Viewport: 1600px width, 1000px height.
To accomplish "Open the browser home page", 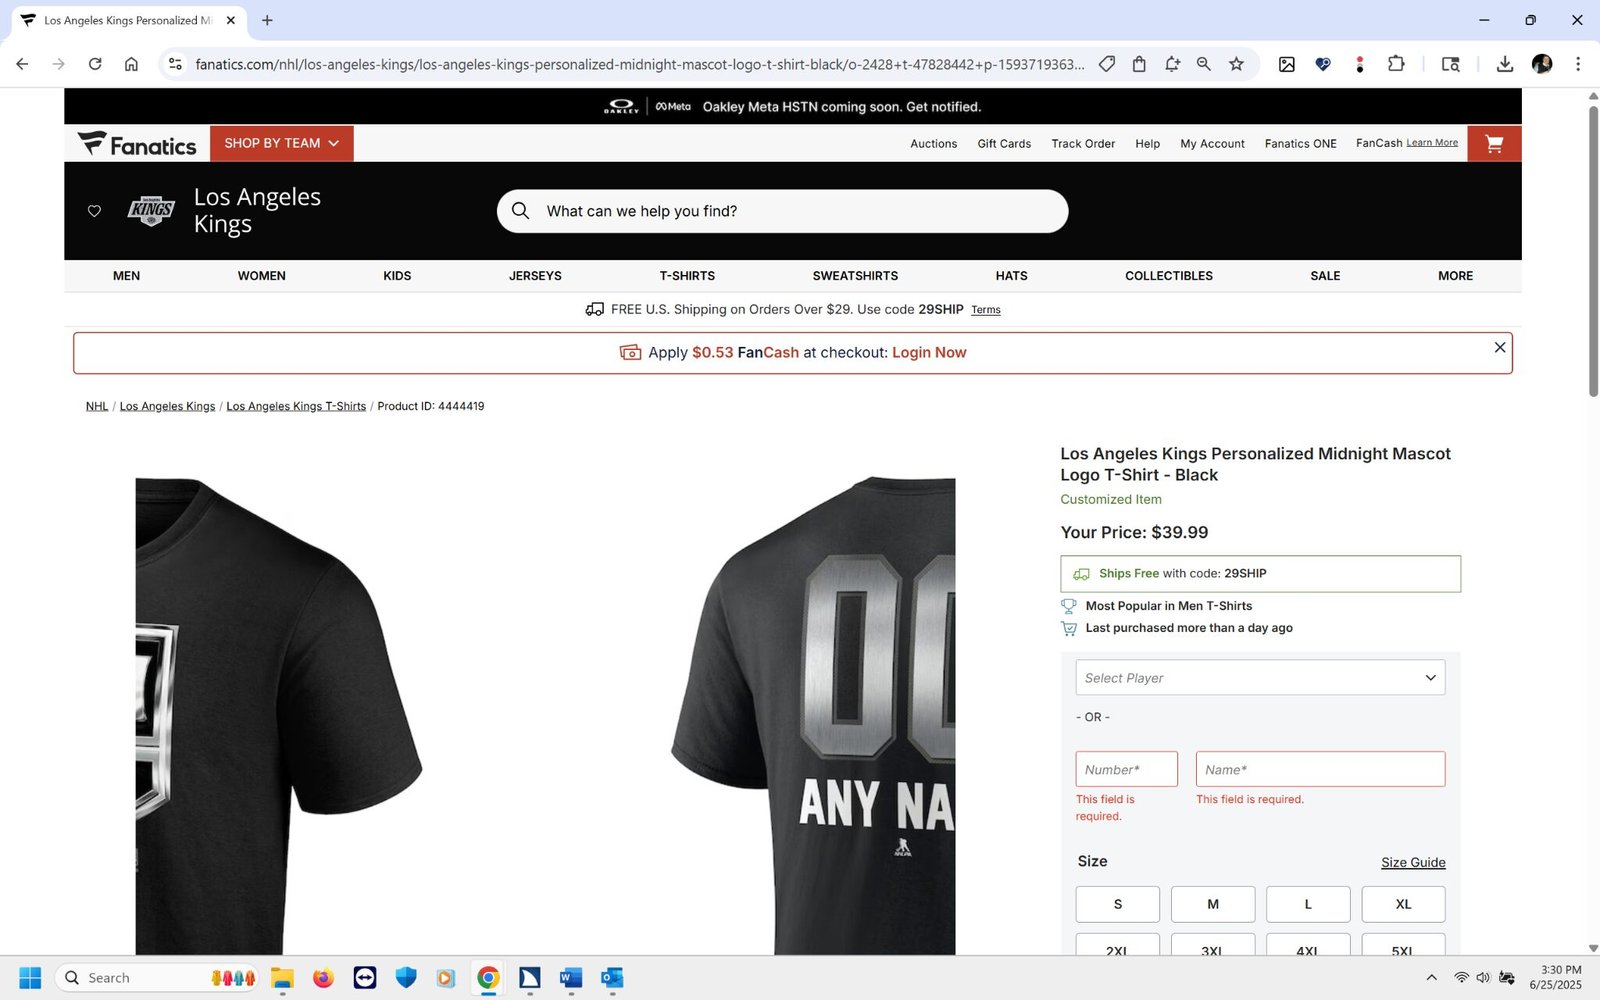I will point(131,64).
